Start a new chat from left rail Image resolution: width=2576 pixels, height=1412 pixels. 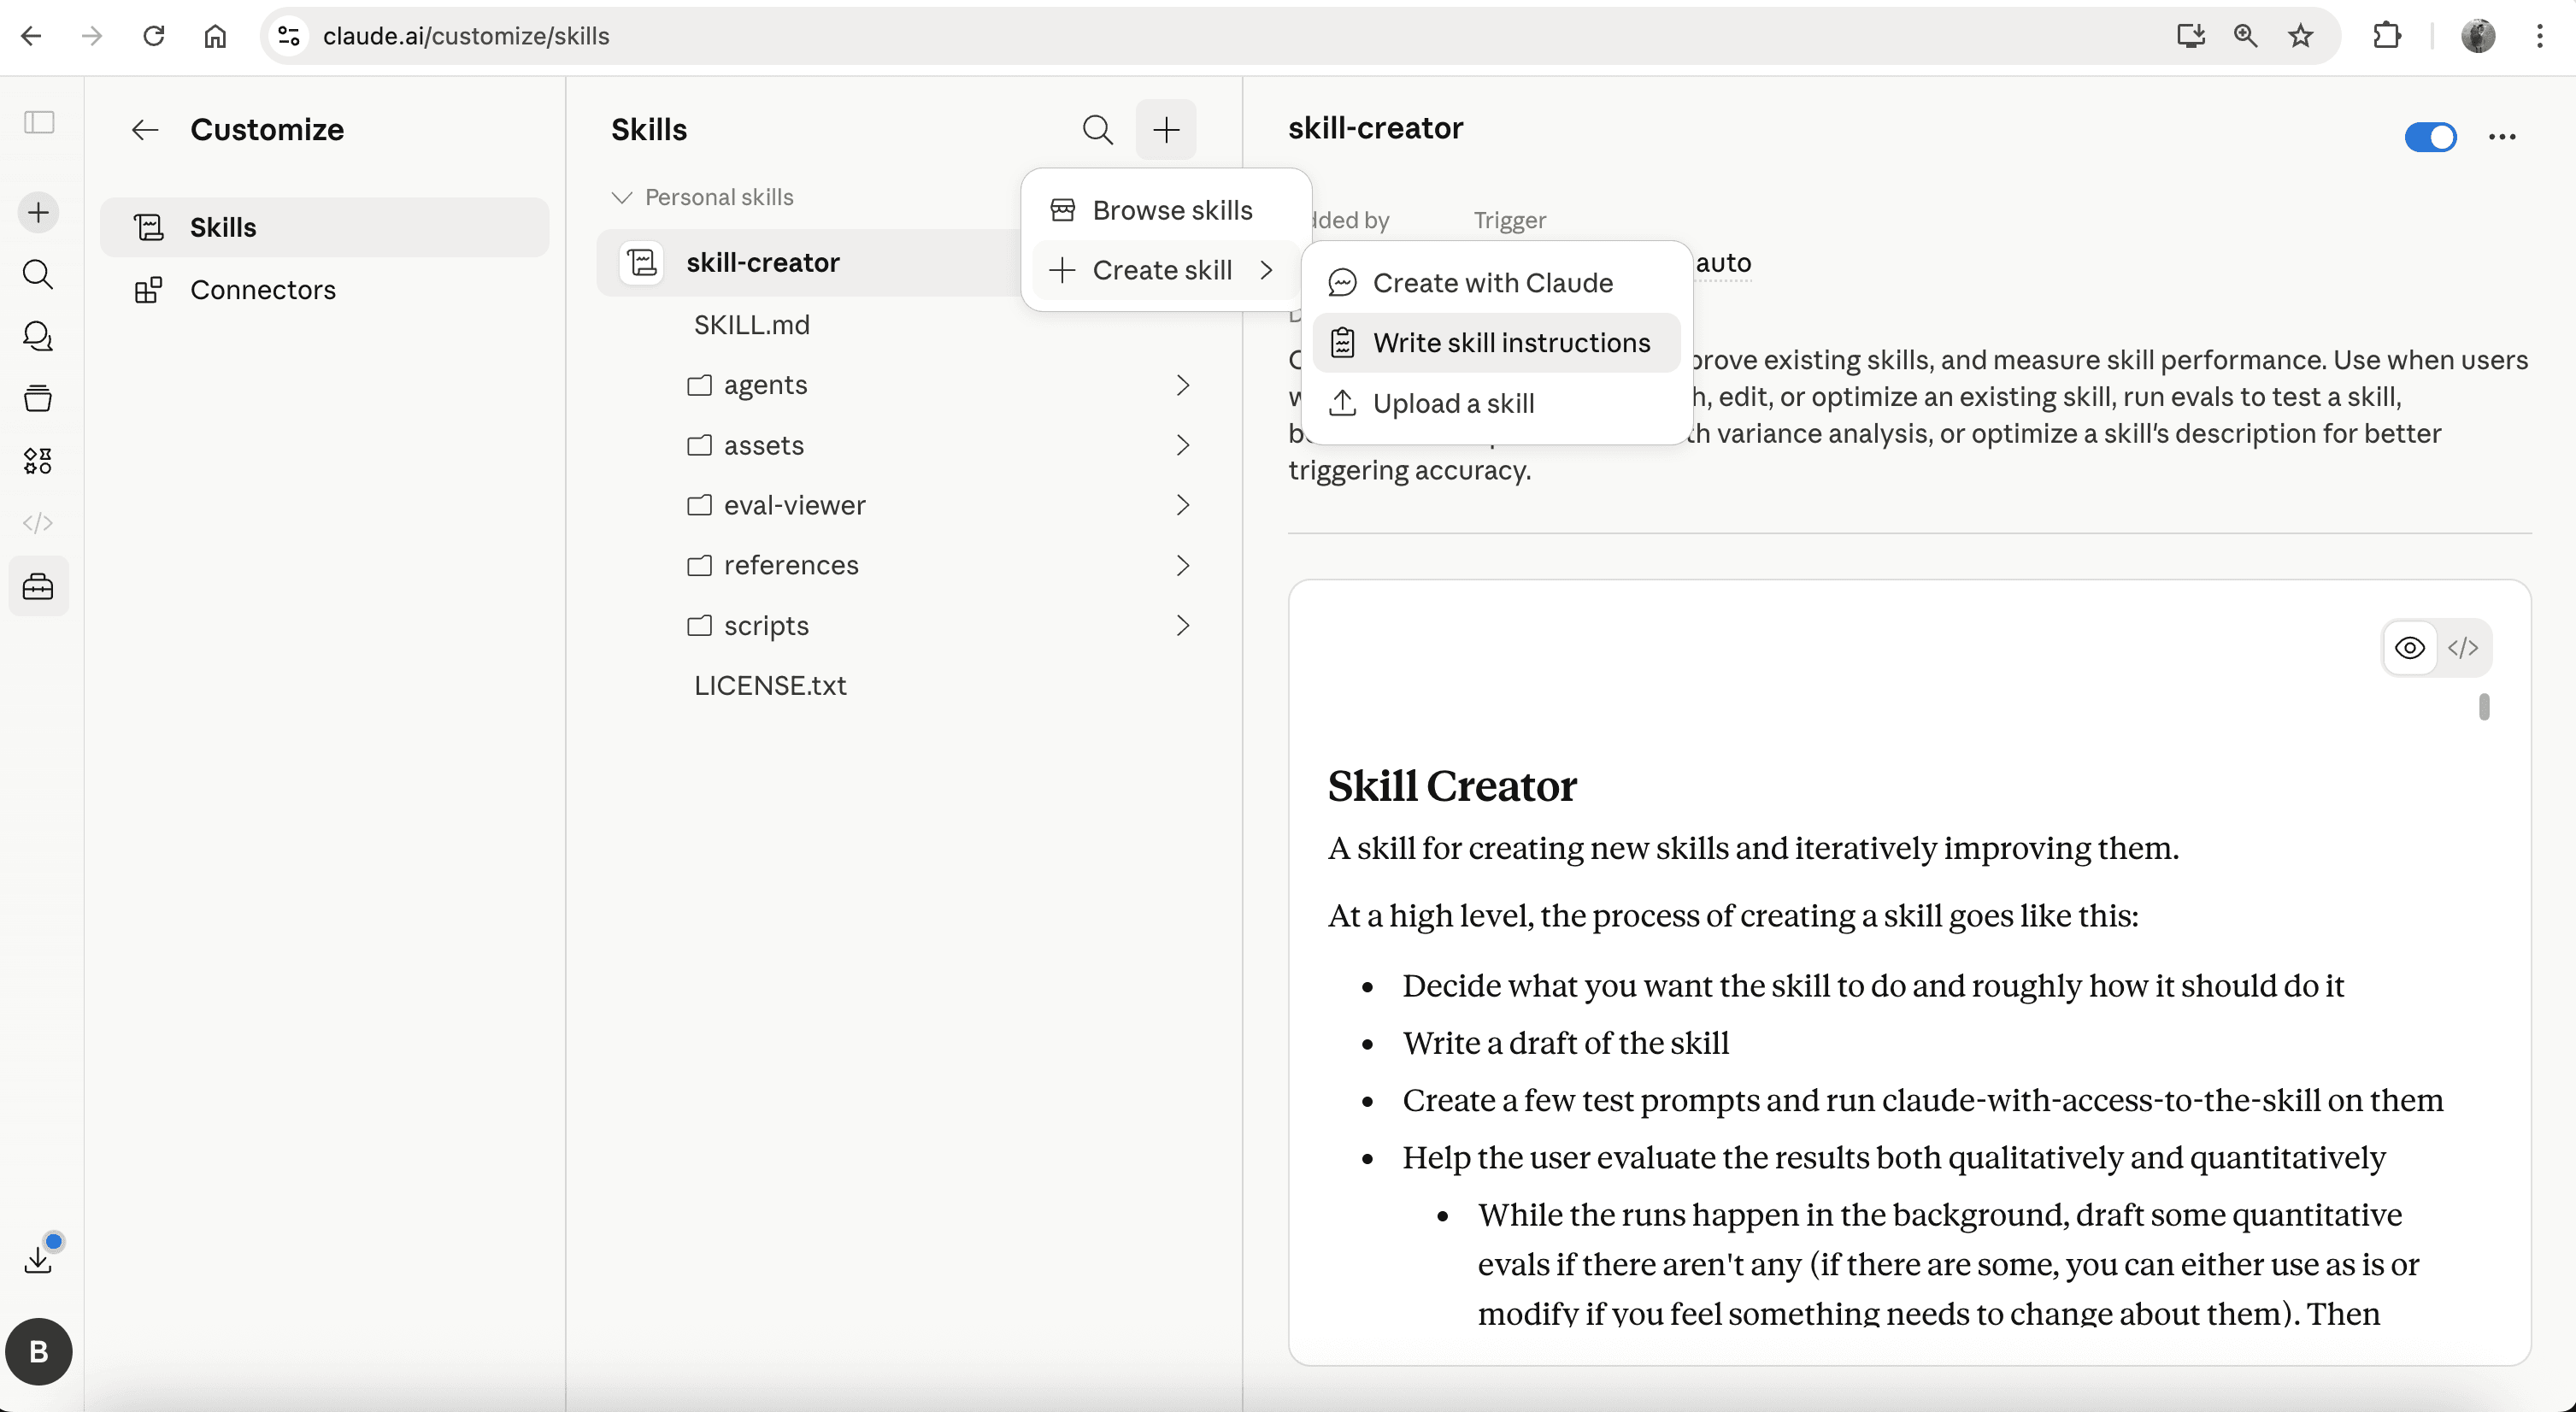[x=38, y=212]
